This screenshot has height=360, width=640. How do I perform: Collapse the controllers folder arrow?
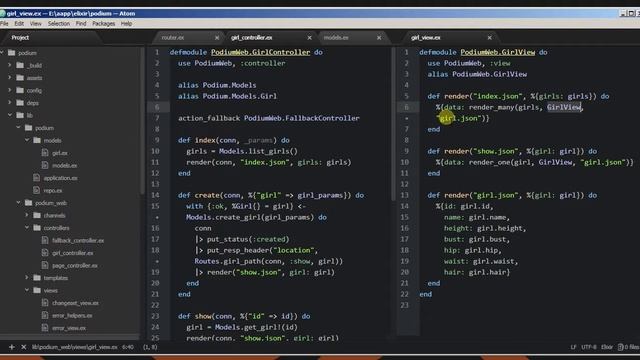pyautogui.click(x=27, y=227)
